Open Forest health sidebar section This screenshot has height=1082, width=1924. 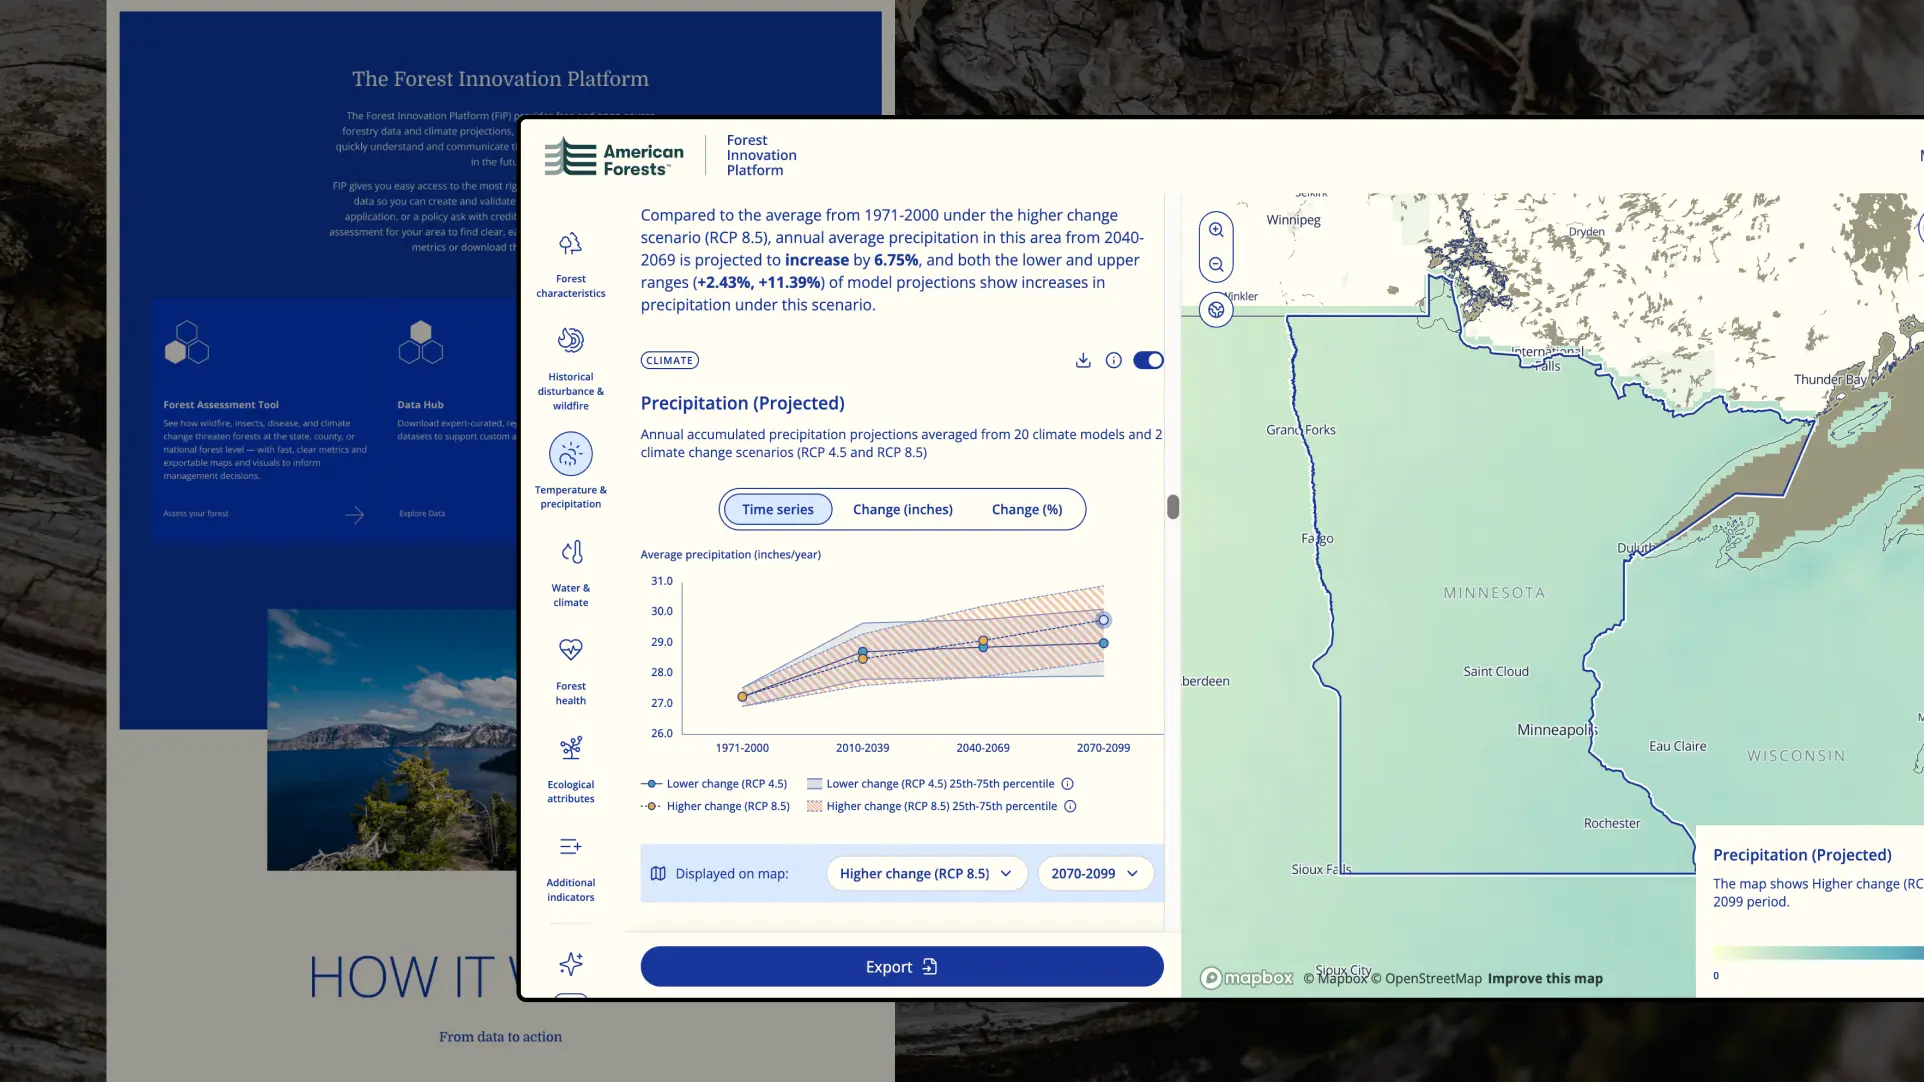570,671
